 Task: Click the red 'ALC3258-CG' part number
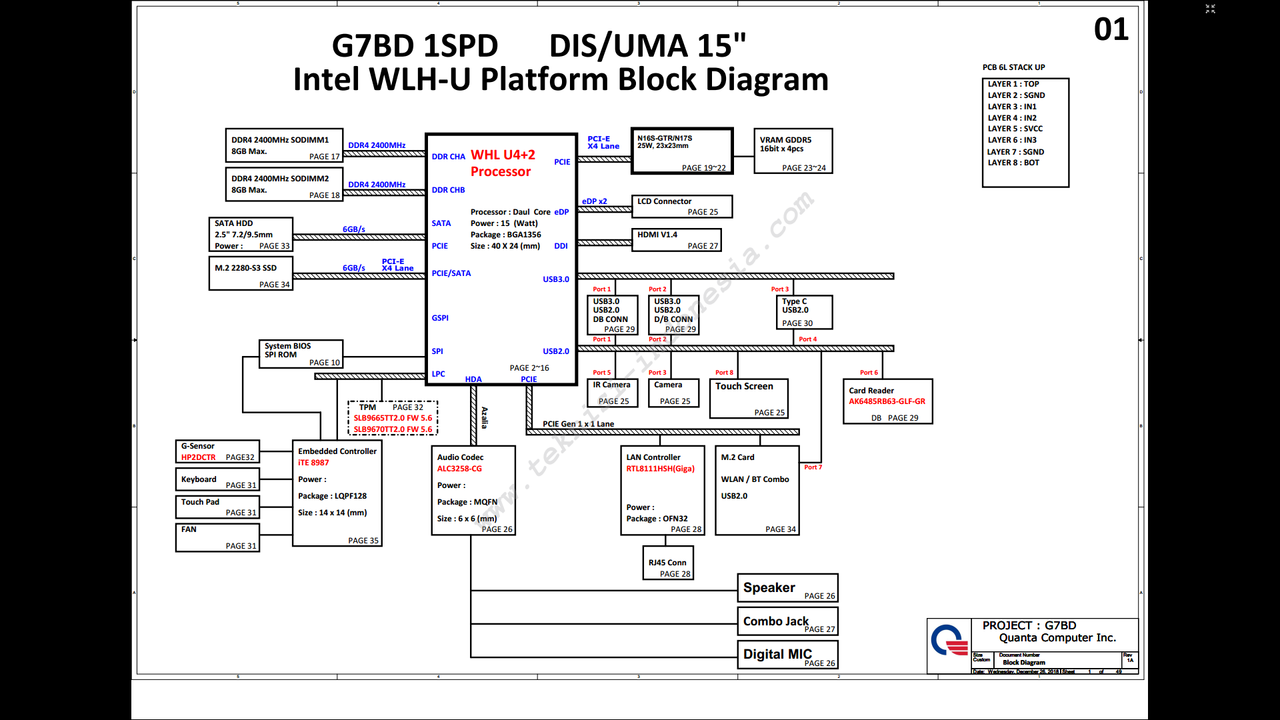coord(459,468)
